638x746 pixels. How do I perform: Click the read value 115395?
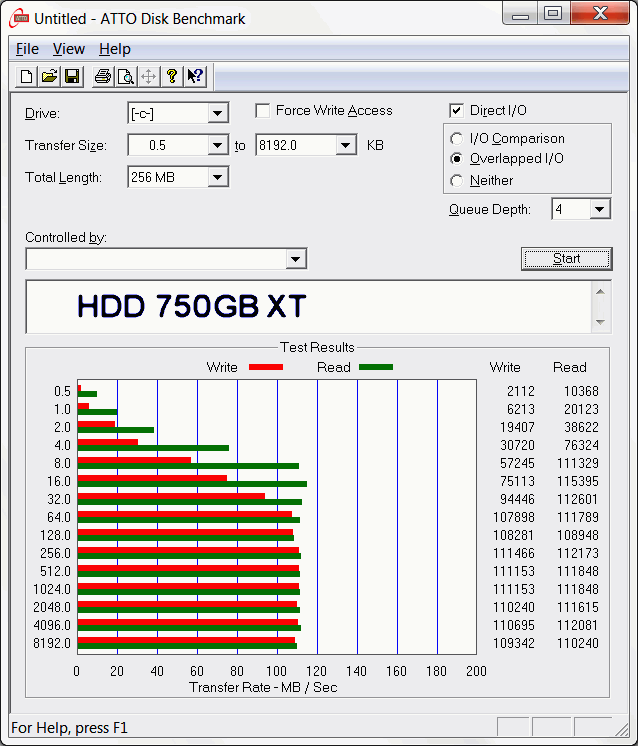tap(578, 481)
